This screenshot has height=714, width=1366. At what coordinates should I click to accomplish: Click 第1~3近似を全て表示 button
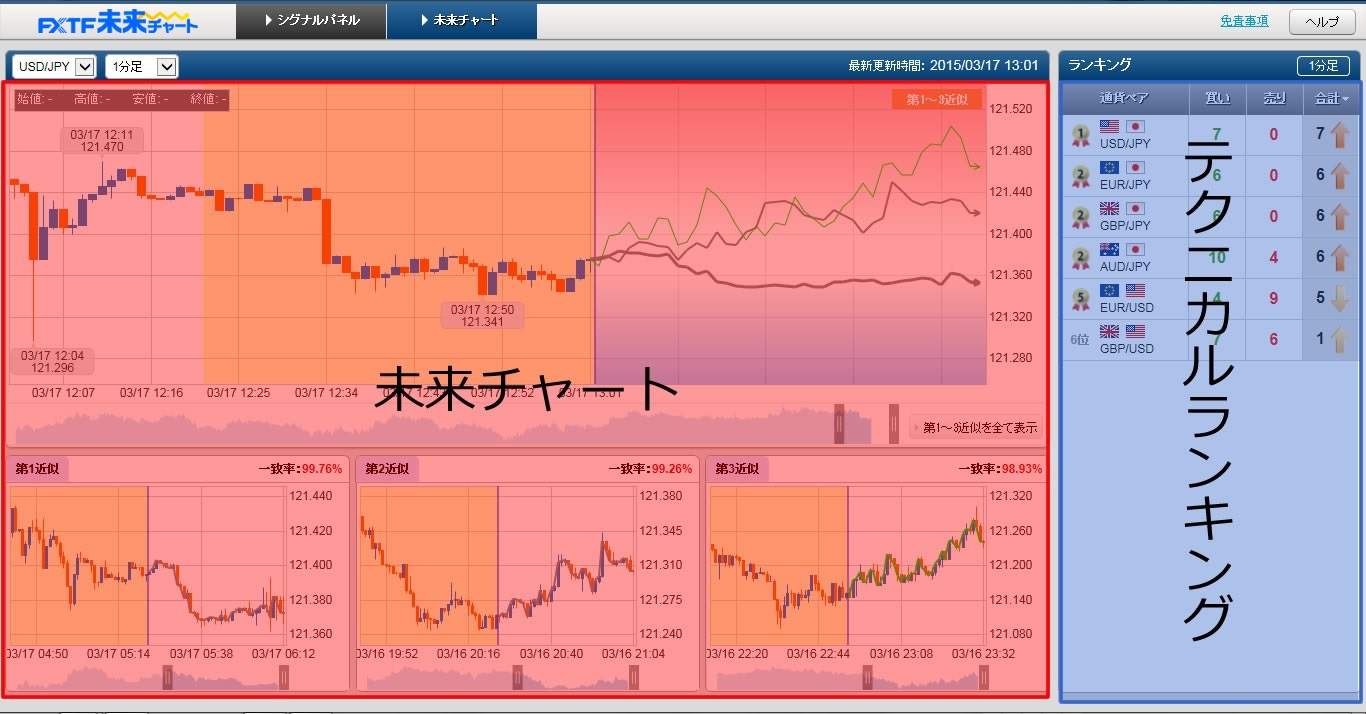coord(975,428)
